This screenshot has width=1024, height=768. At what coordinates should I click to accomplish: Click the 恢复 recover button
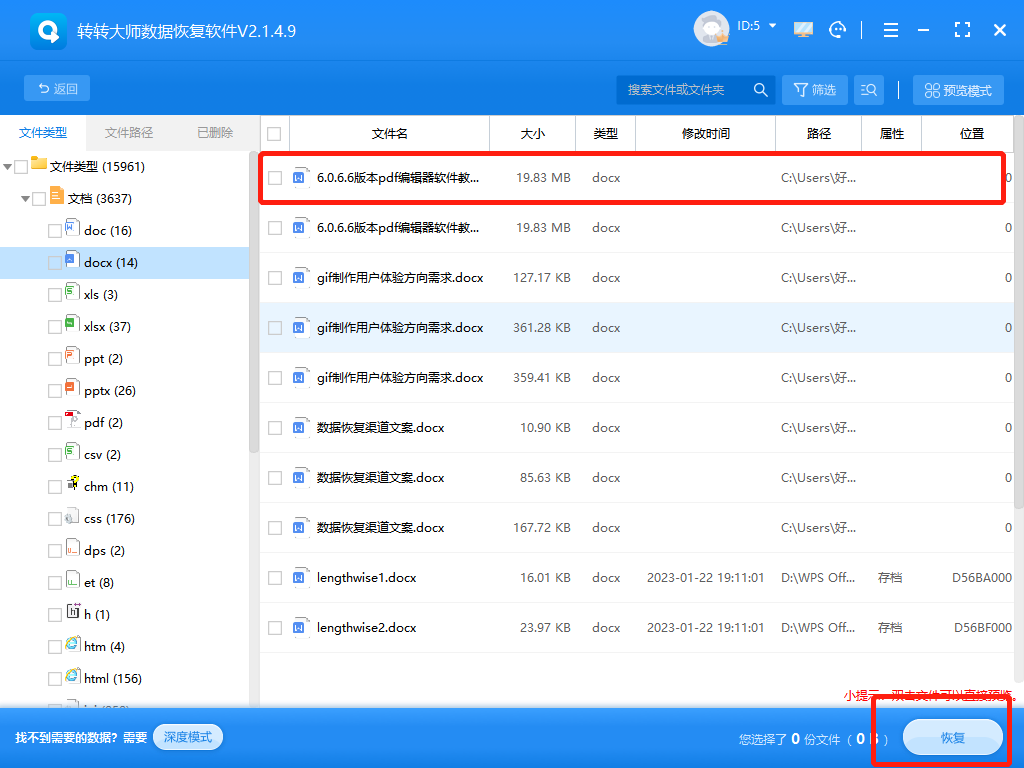(951, 737)
